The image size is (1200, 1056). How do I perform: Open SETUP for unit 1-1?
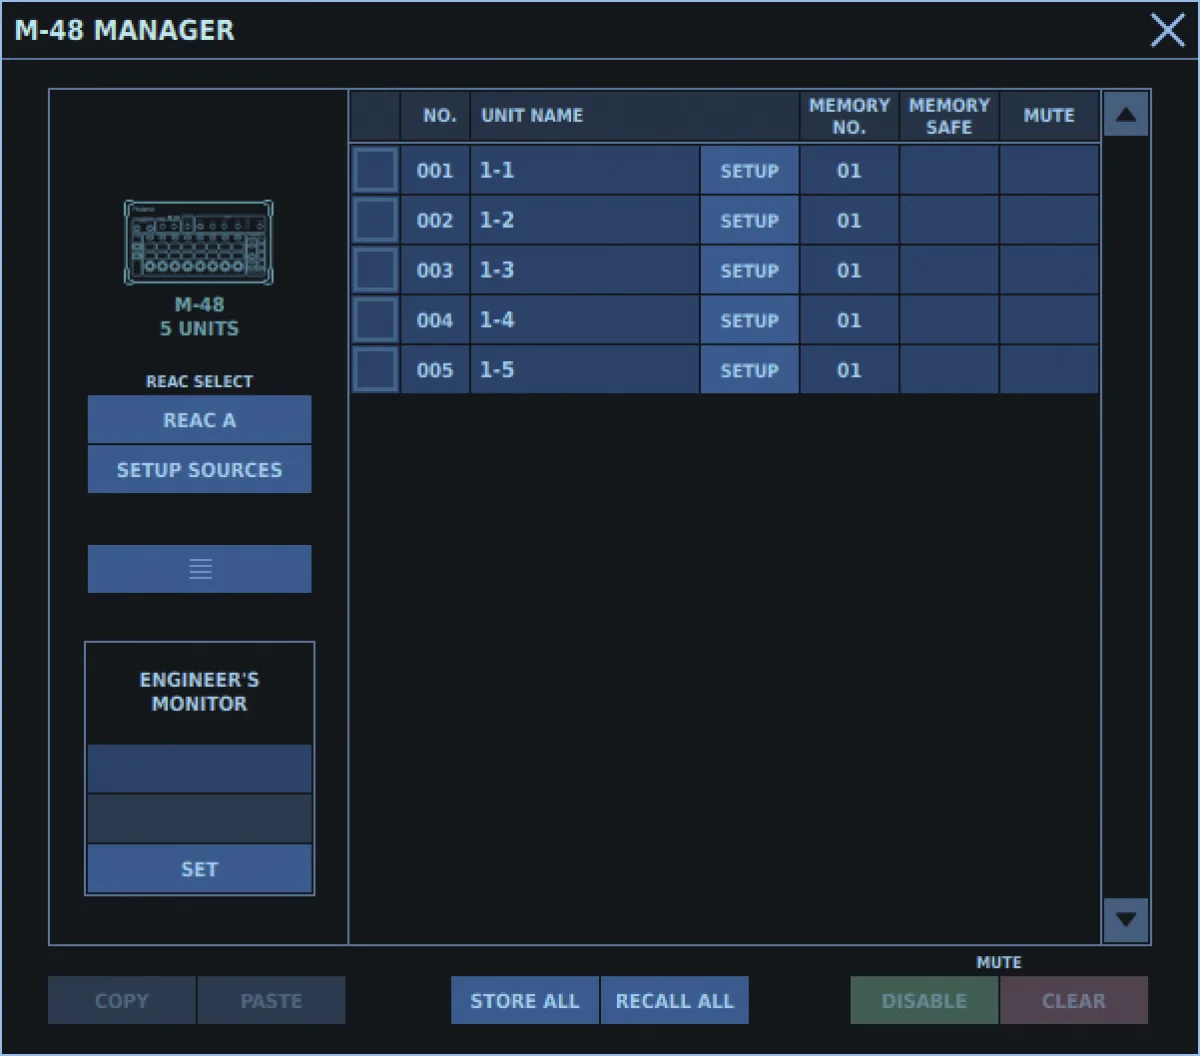coord(749,170)
